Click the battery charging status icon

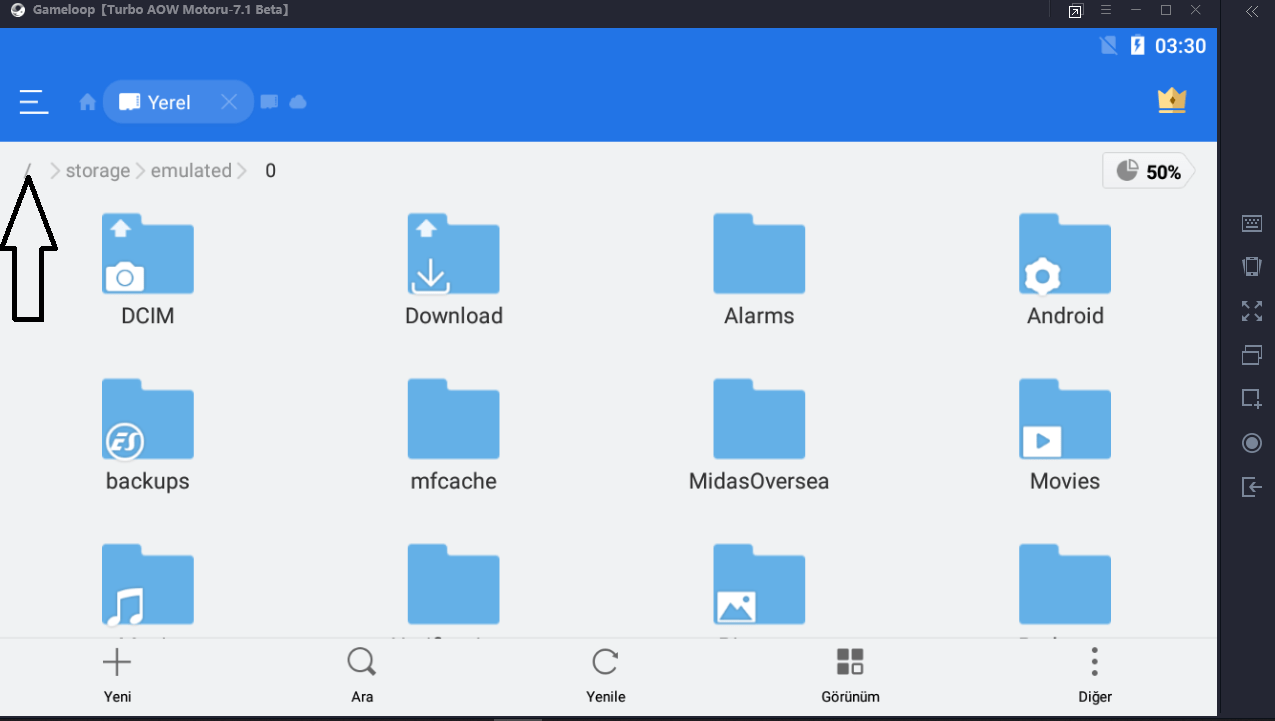click(1138, 45)
